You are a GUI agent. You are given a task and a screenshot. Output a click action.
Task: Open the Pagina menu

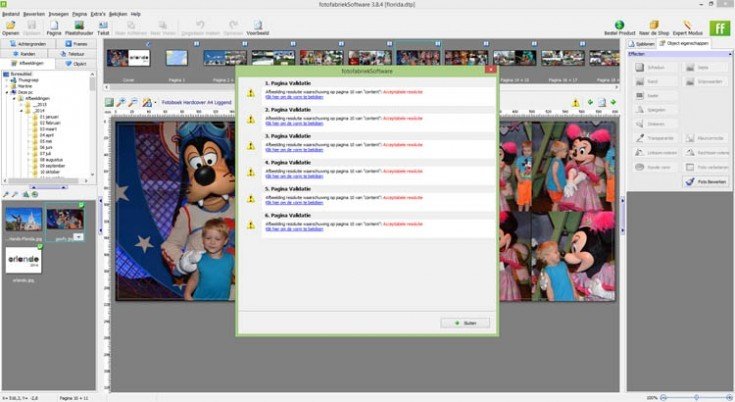coord(79,14)
